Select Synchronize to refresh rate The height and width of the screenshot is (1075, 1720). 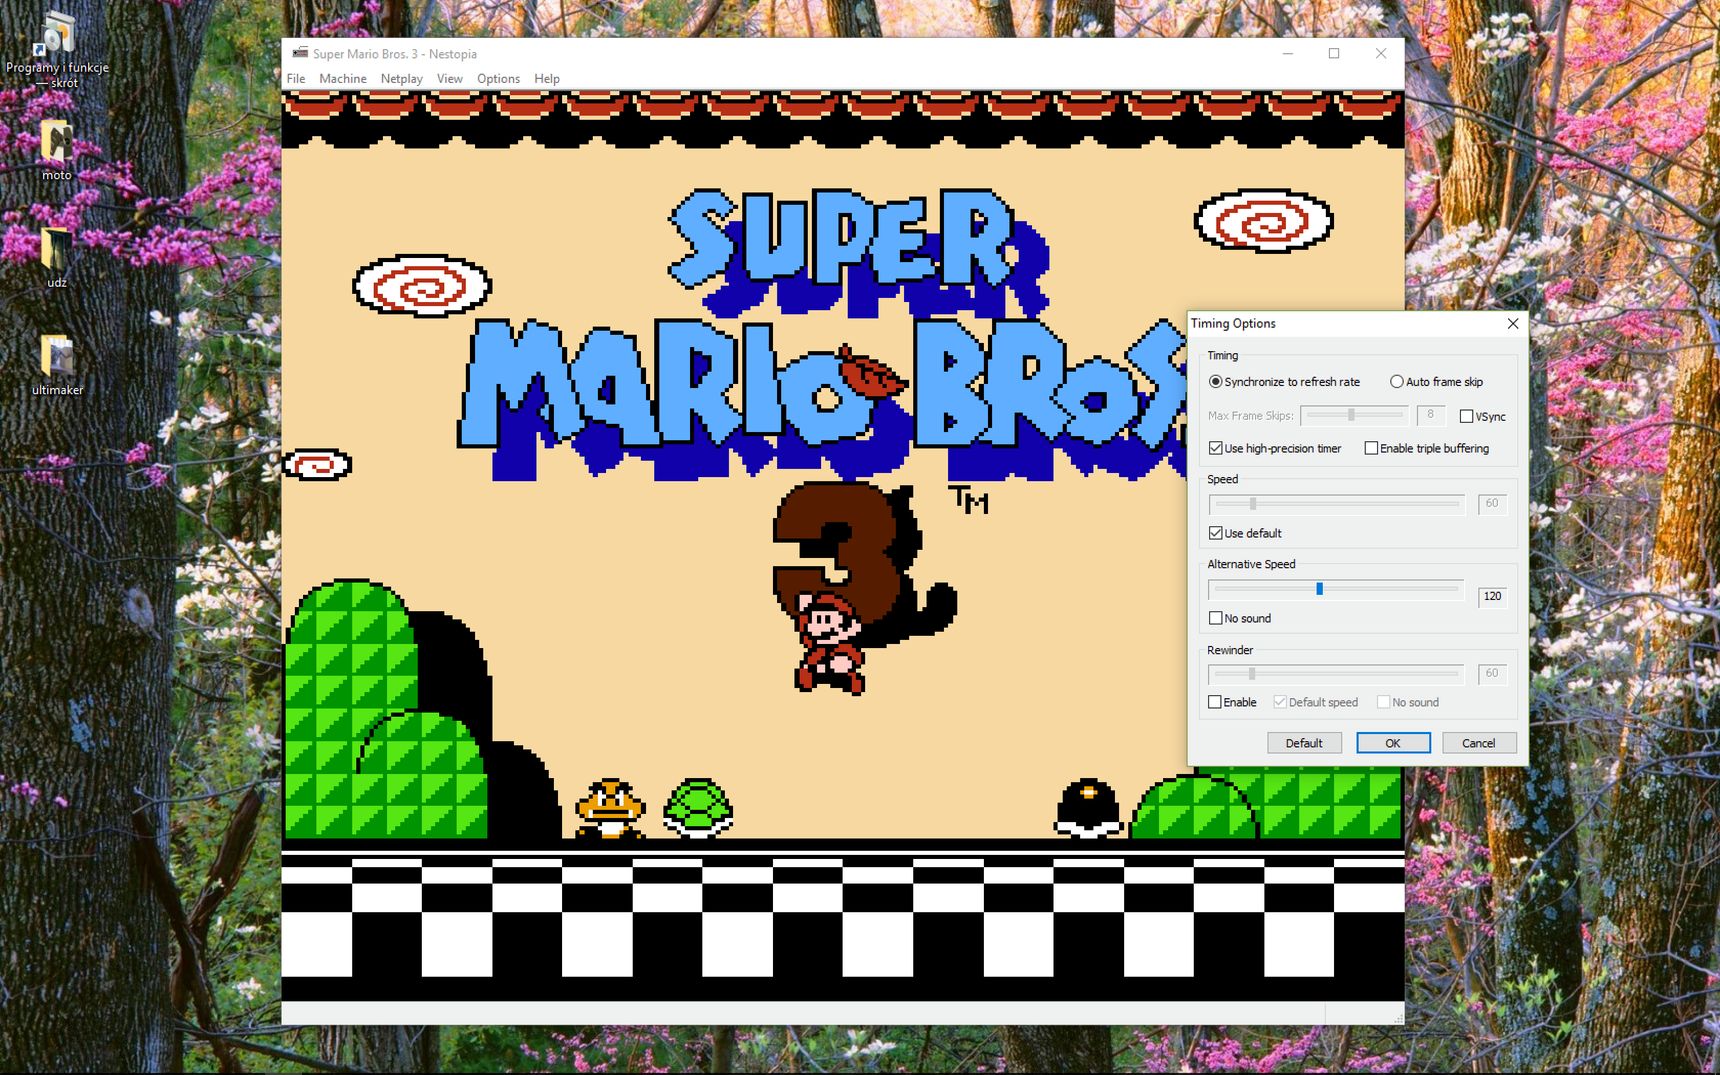[x=1284, y=381]
